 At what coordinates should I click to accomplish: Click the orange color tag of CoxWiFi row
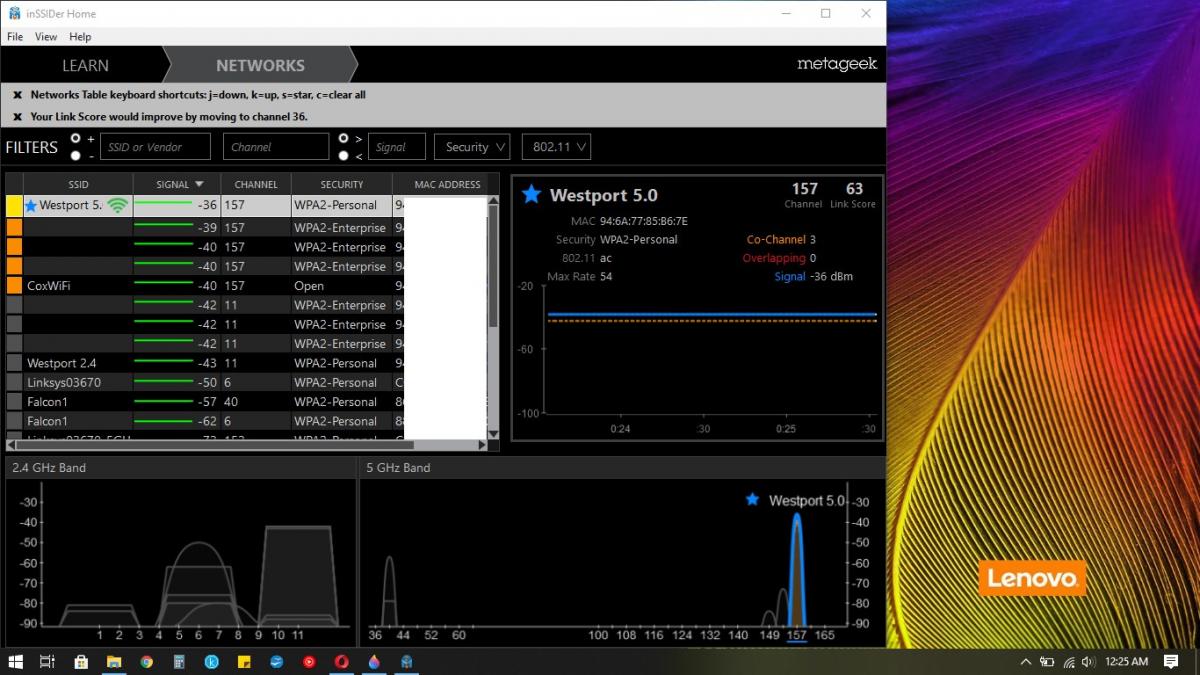coord(14,285)
